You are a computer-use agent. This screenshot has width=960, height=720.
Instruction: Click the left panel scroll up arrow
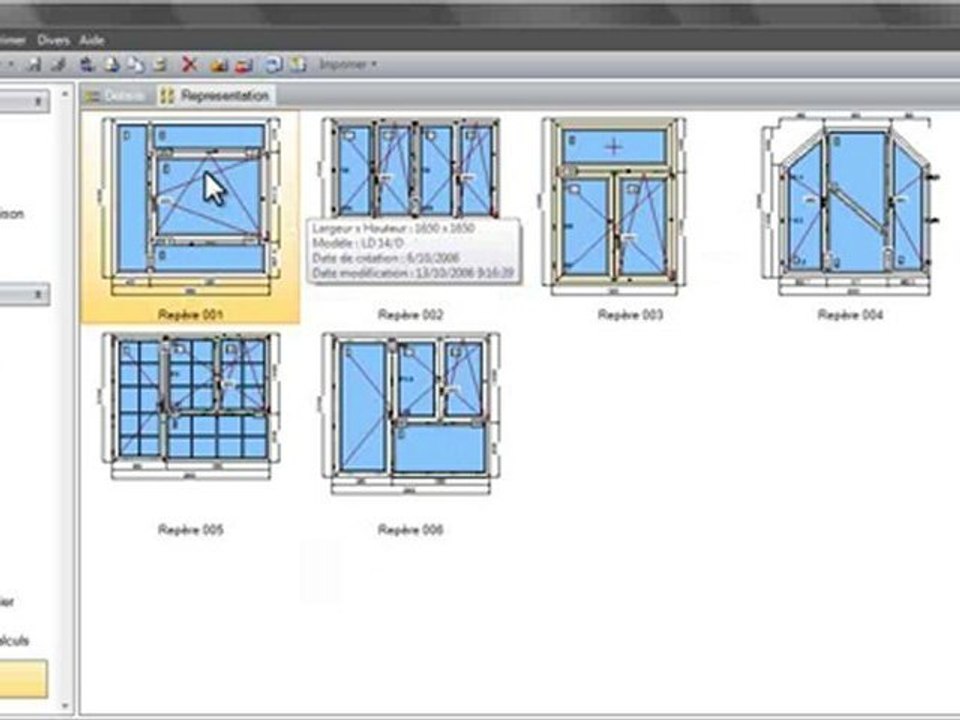[x=66, y=94]
